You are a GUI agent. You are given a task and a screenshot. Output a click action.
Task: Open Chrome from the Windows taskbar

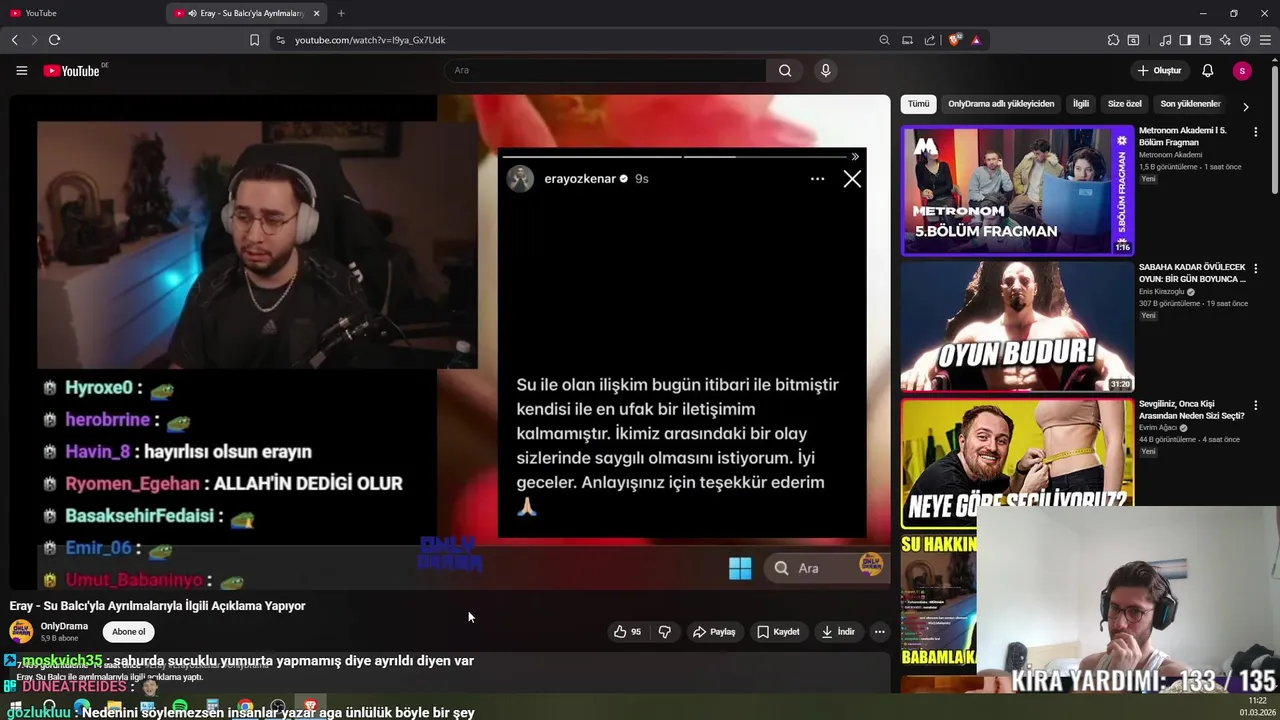[x=245, y=707]
